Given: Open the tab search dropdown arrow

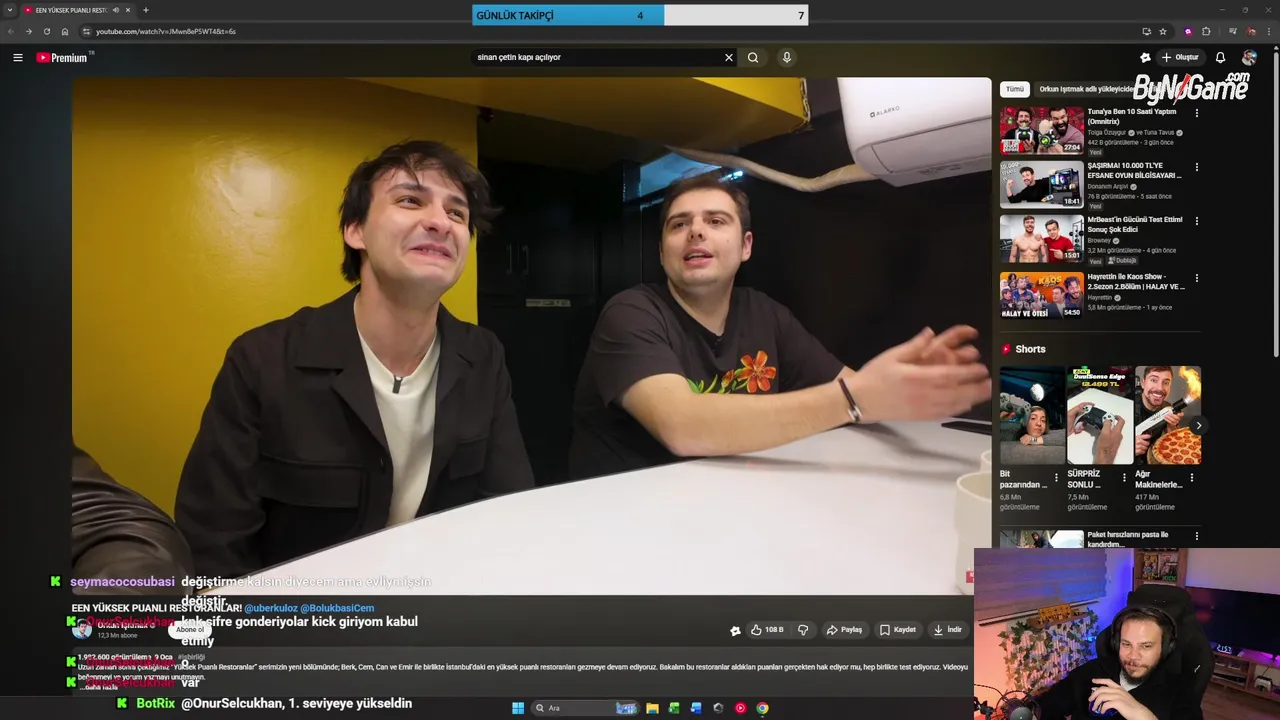Looking at the screenshot, I should (x=9, y=10).
